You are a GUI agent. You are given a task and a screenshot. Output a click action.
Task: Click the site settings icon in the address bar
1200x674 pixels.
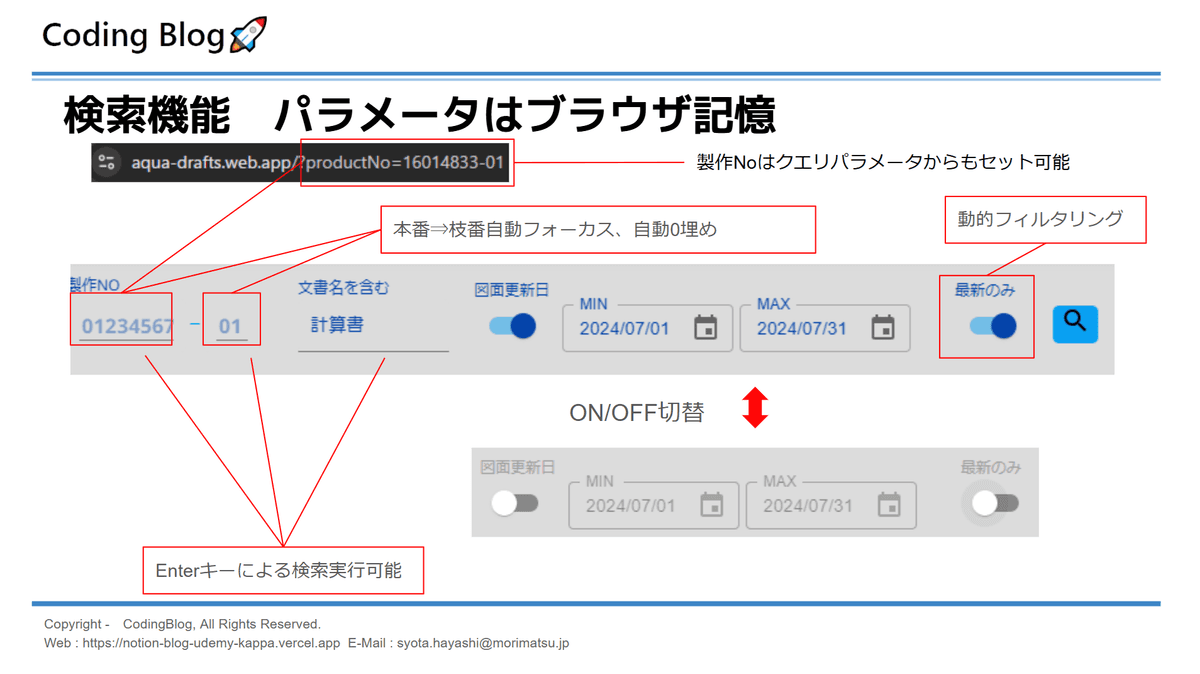coord(108,163)
